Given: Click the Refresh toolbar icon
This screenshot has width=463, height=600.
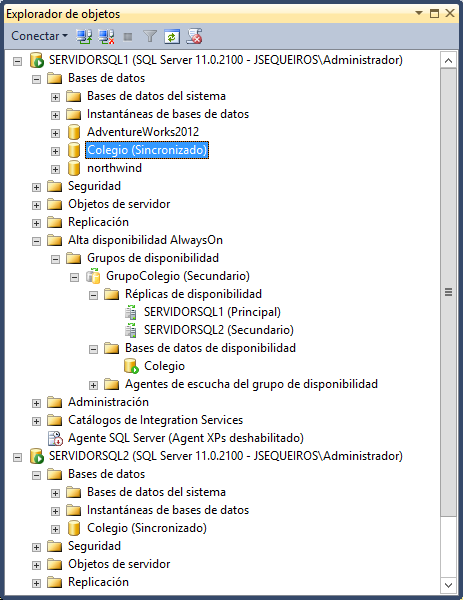Looking at the screenshot, I should coord(172,36).
